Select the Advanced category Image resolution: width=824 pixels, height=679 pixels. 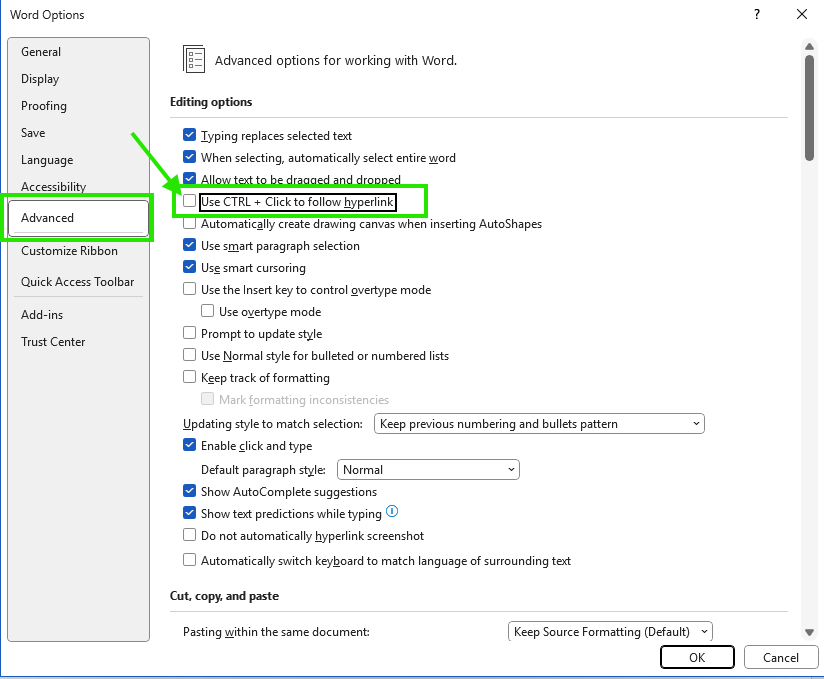coord(78,218)
